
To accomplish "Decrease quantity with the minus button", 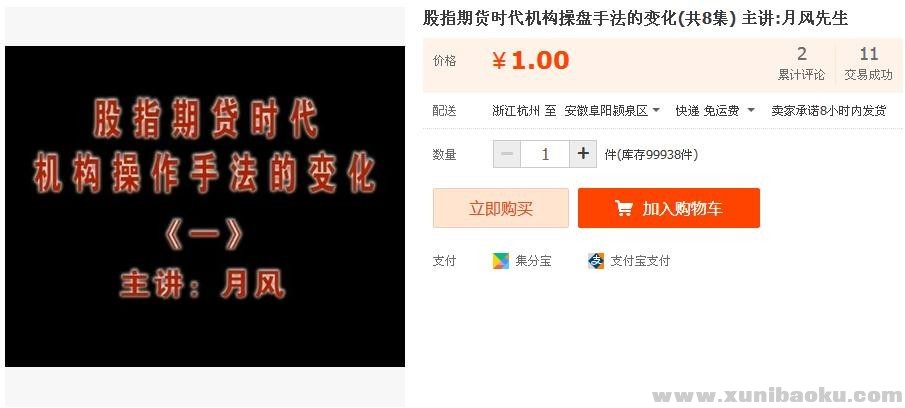I will tap(507, 154).
